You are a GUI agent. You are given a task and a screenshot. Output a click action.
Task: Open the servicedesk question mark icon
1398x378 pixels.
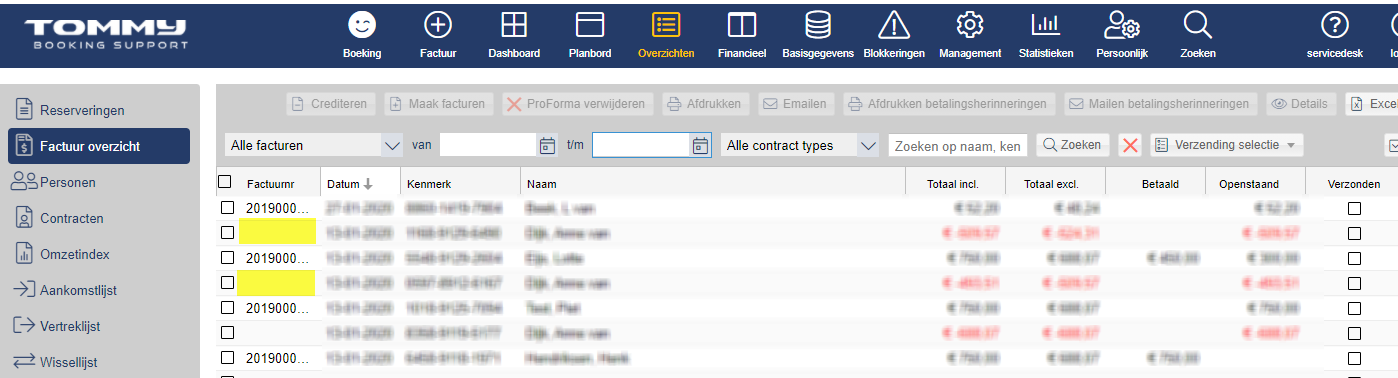(1335, 26)
